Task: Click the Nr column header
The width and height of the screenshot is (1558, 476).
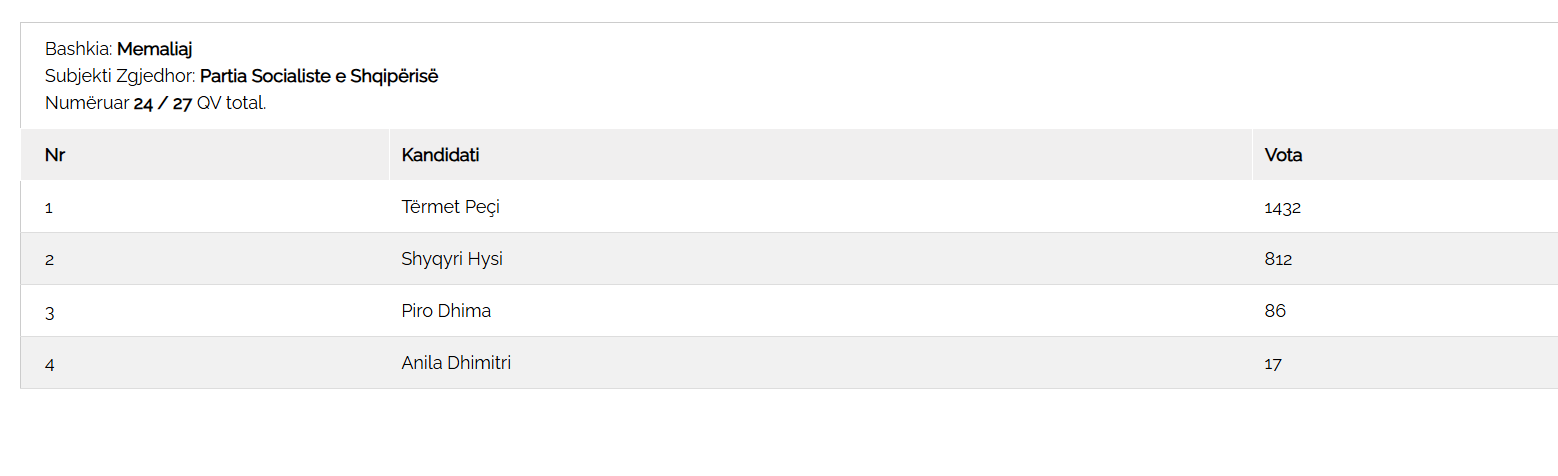Action: tap(55, 155)
